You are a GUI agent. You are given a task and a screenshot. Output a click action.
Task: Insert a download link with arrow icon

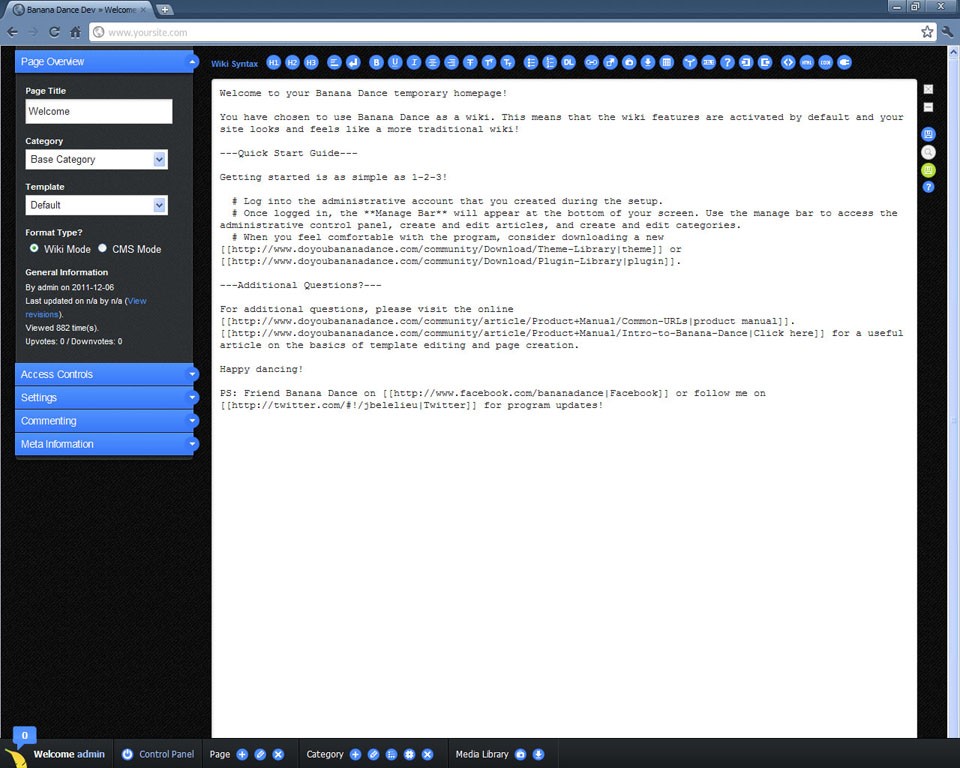click(x=648, y=62)
